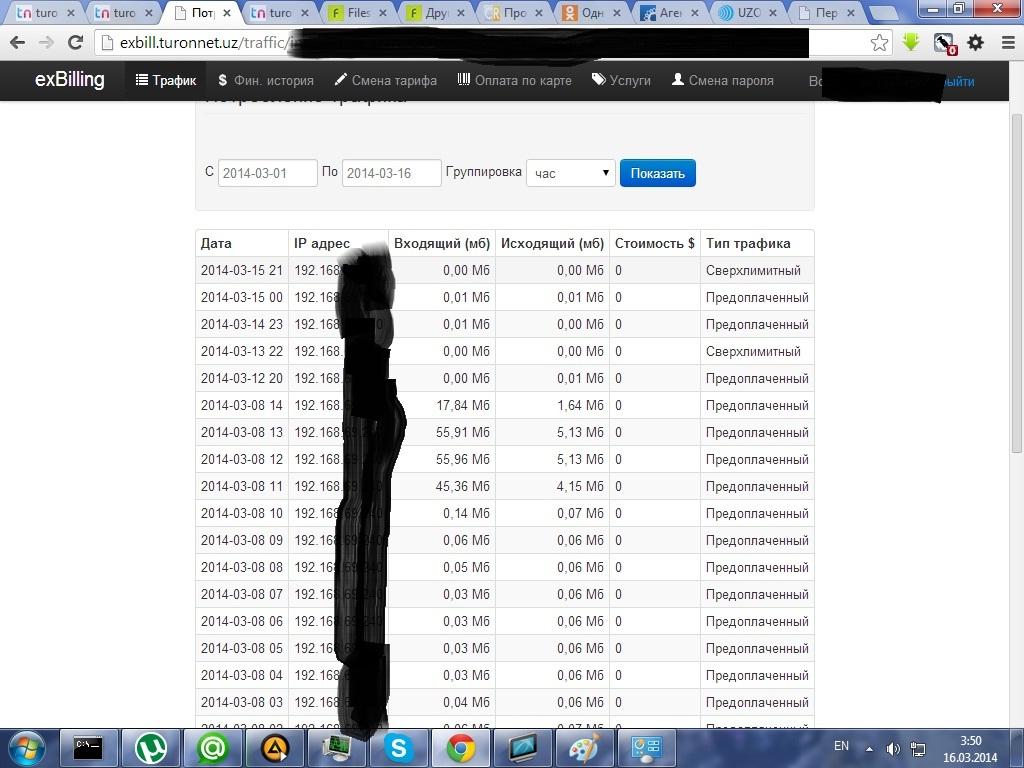This screenshot has width=1024, height=768.
Task: Open Chrome from the taskbar
Action: click(461, 748)
